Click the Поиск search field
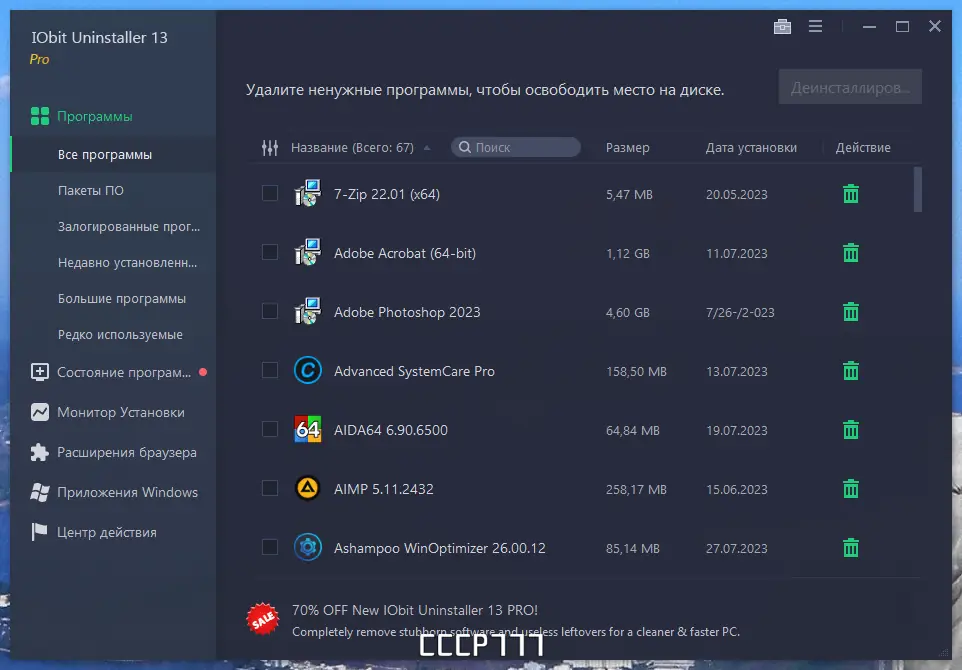 click(515, 147)
